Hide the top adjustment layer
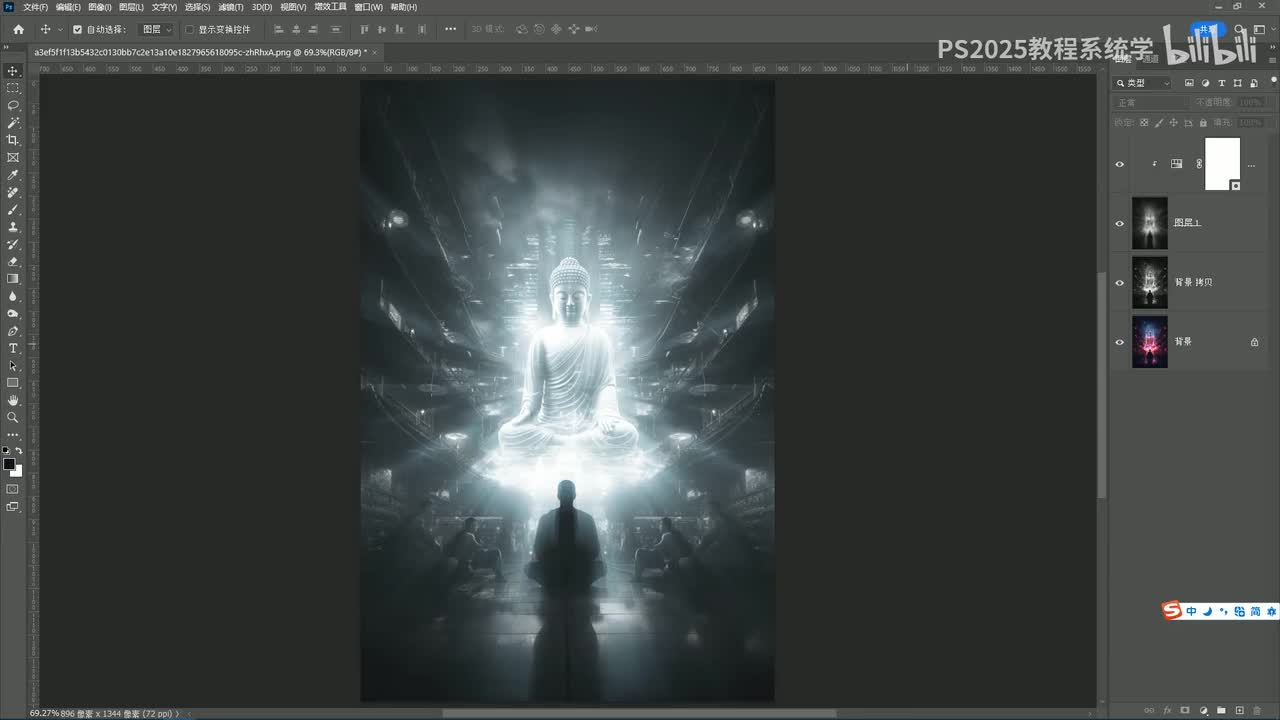The width and height of the screenshot is (1280, 720). (1119, 164)
